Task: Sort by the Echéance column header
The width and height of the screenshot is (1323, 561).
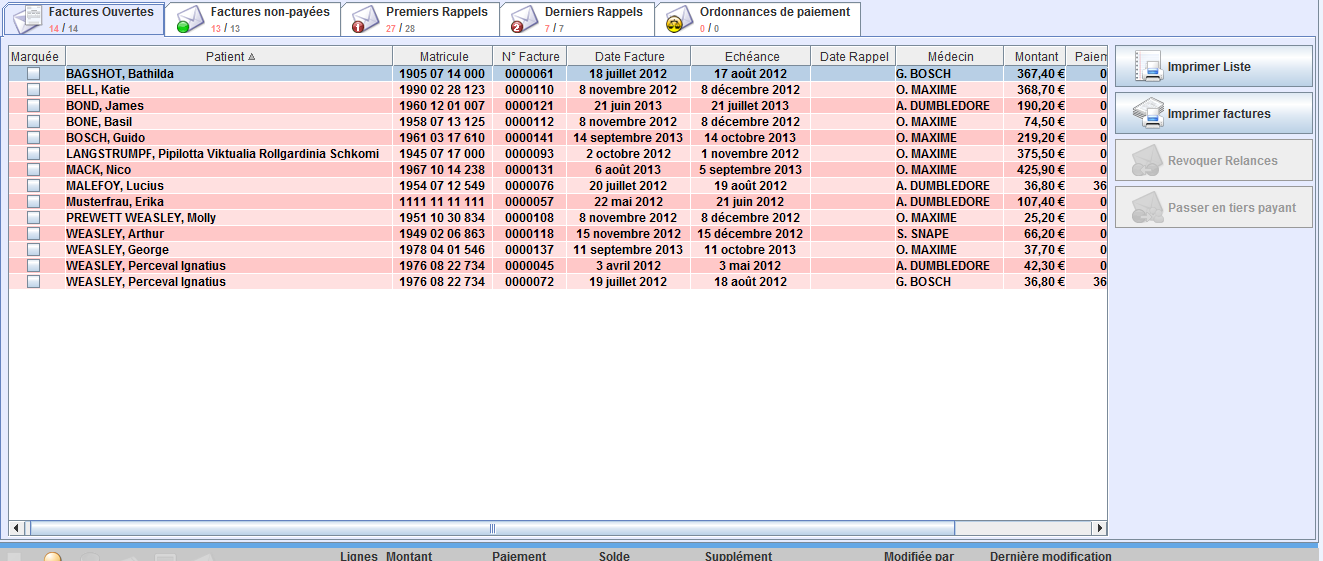Action: point(751,57)
